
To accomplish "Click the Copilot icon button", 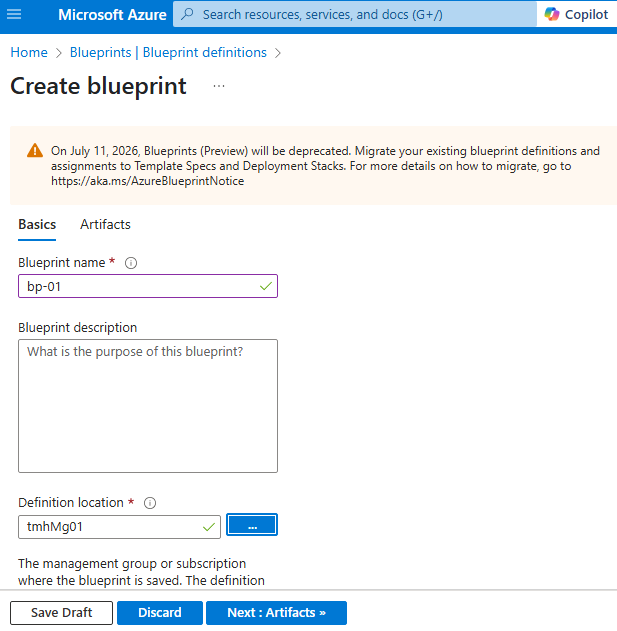I will (x=576, y=14).
